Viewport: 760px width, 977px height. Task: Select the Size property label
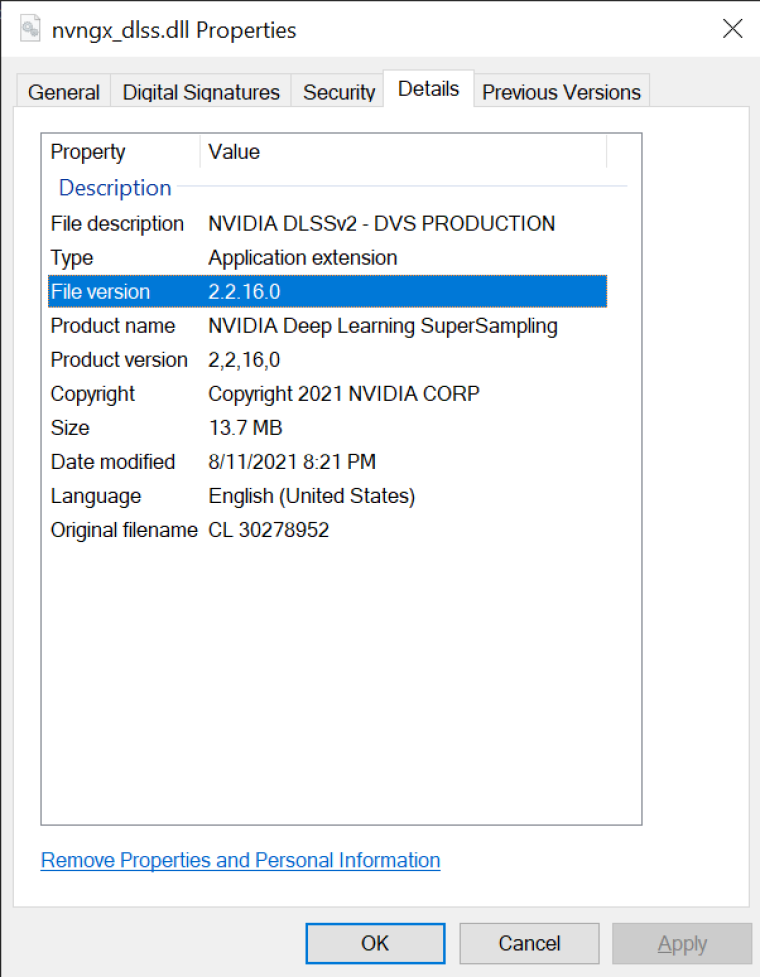(70, 428)
